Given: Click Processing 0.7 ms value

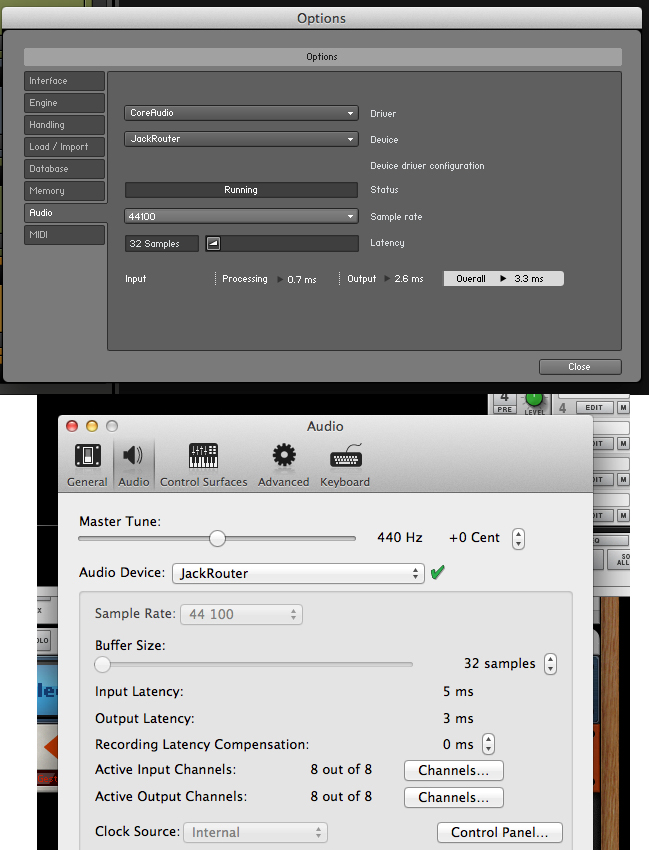Looking at the screenshot, I should click(302, 280).
